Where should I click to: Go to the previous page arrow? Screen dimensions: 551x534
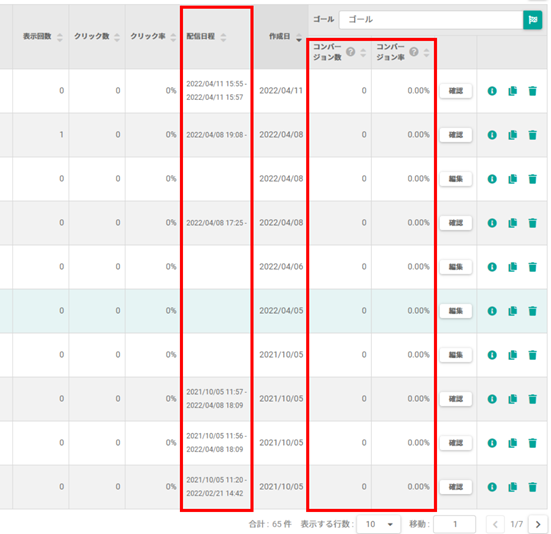point(495,525)
